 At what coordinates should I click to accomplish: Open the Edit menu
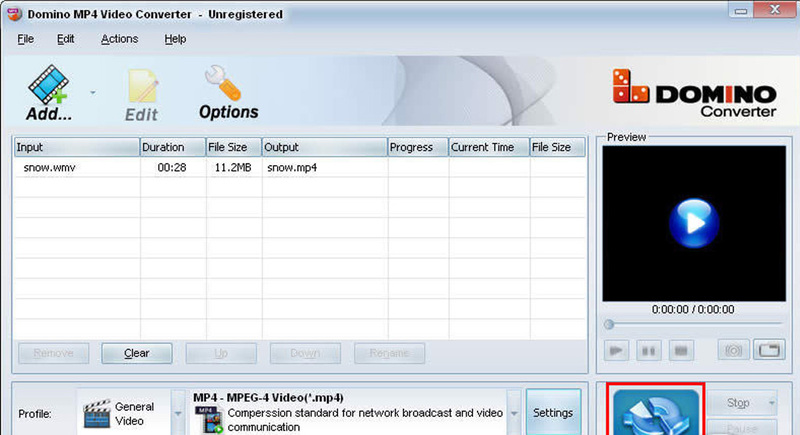pyautogui.click(x=65, y=39)
